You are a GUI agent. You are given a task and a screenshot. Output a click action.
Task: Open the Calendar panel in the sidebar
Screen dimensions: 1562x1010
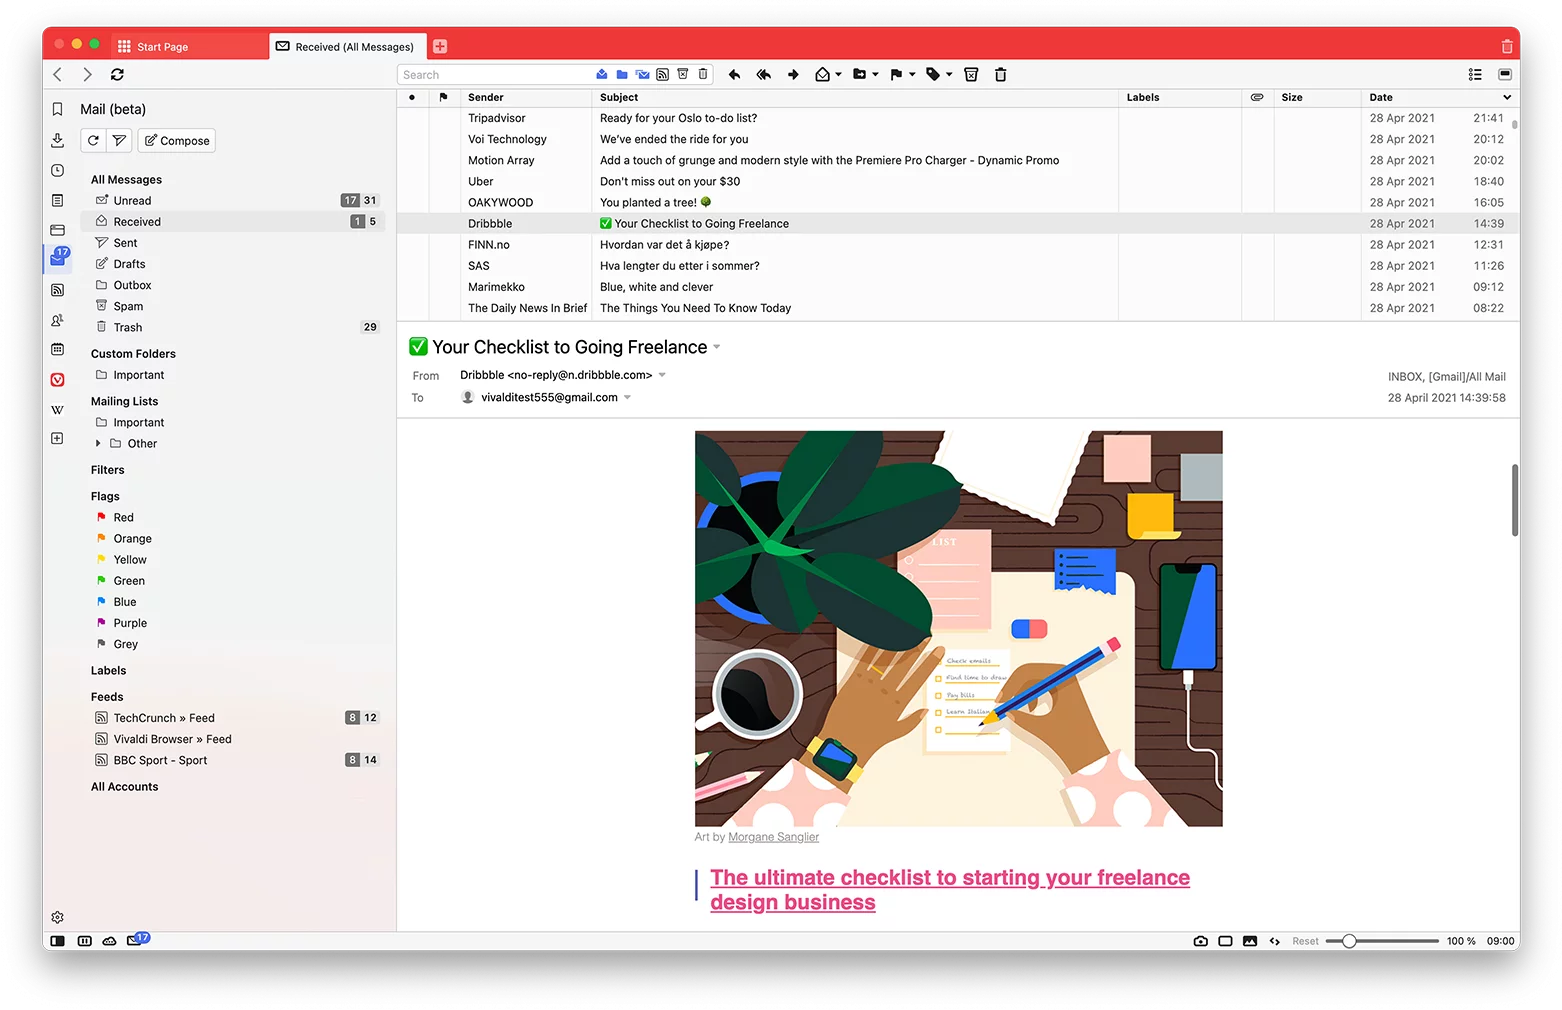pos(57,349)
